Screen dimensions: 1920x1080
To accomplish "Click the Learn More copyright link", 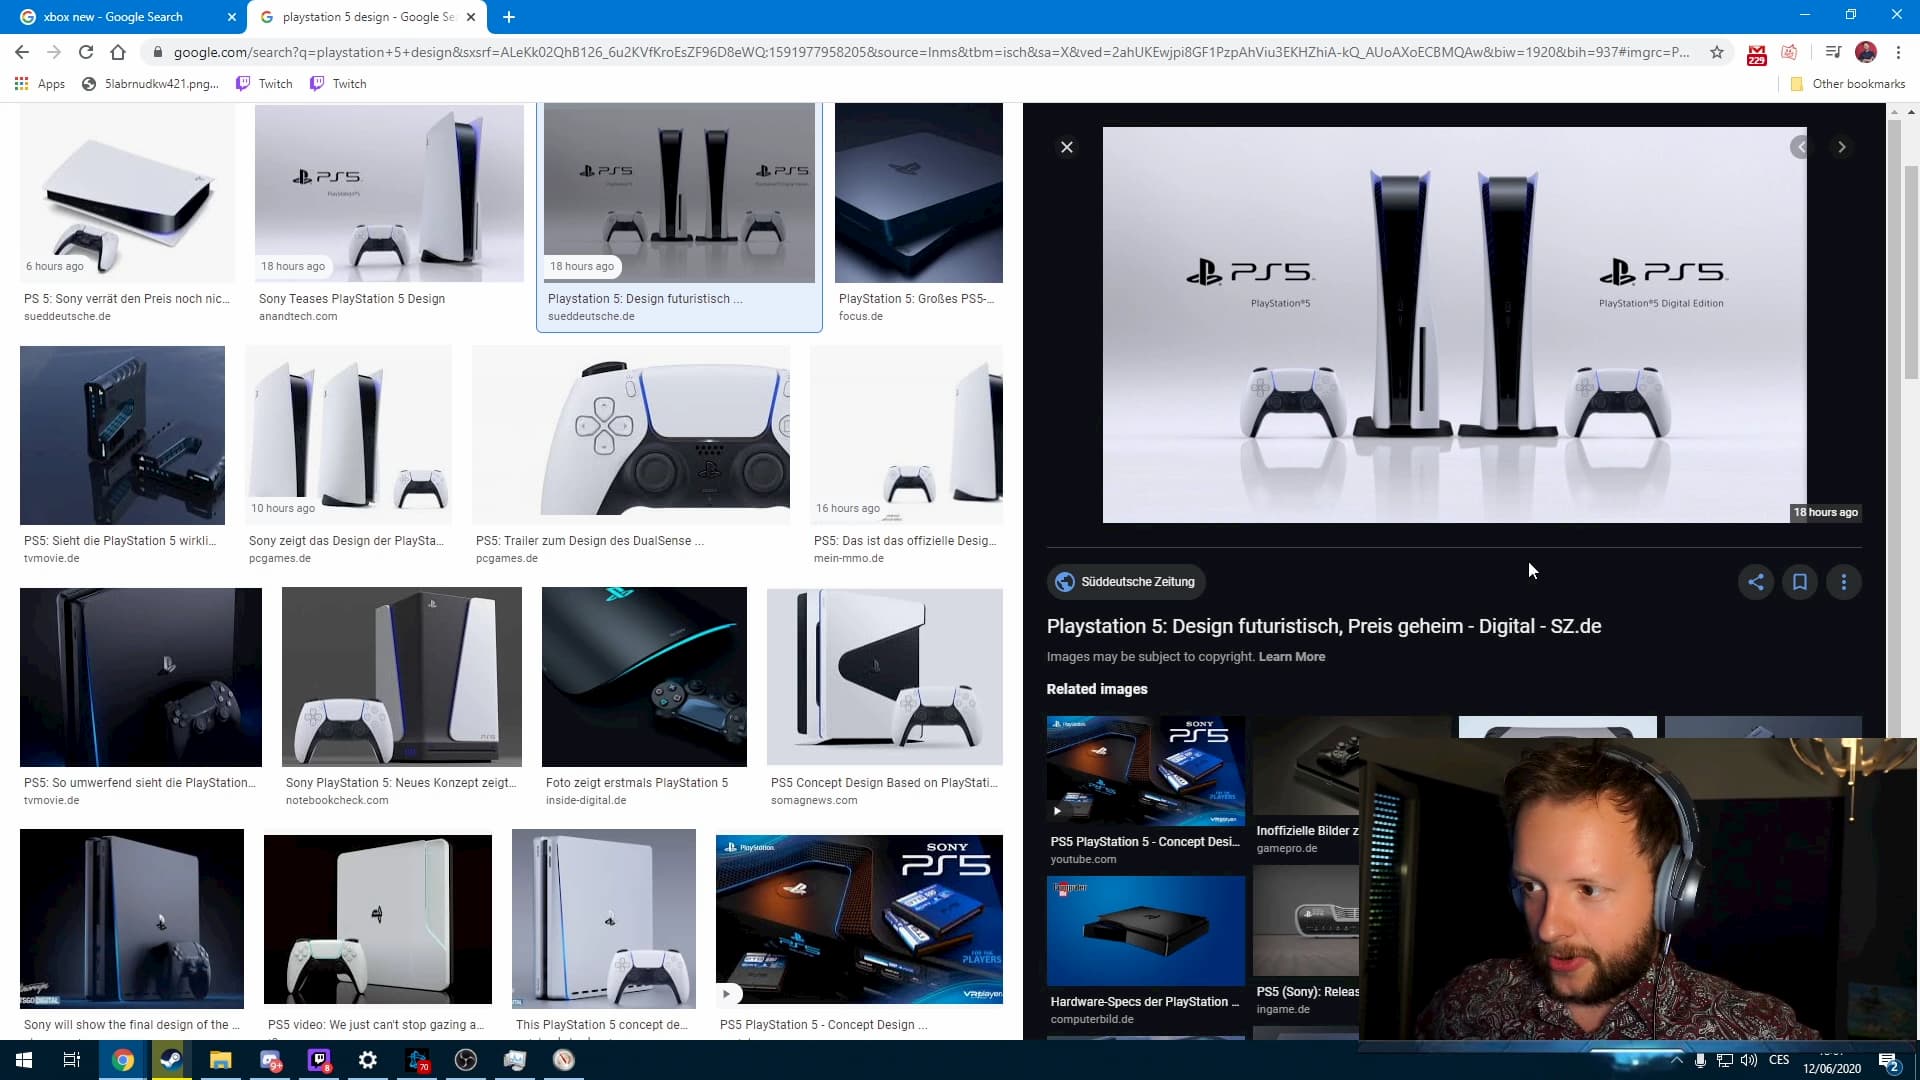I will pyautogui.click(x=1292, y=657).
